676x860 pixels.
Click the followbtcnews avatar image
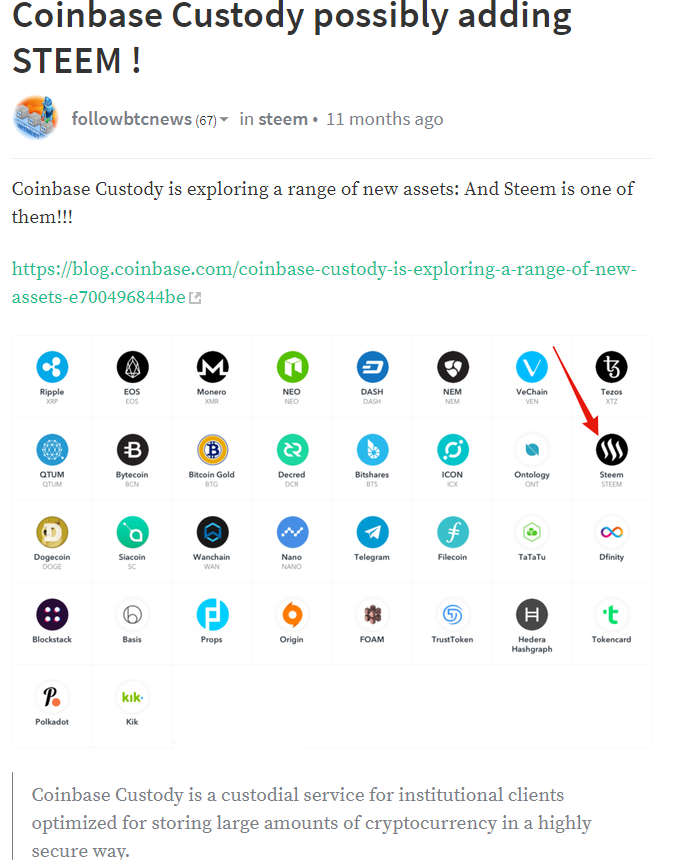pos(36,117)
